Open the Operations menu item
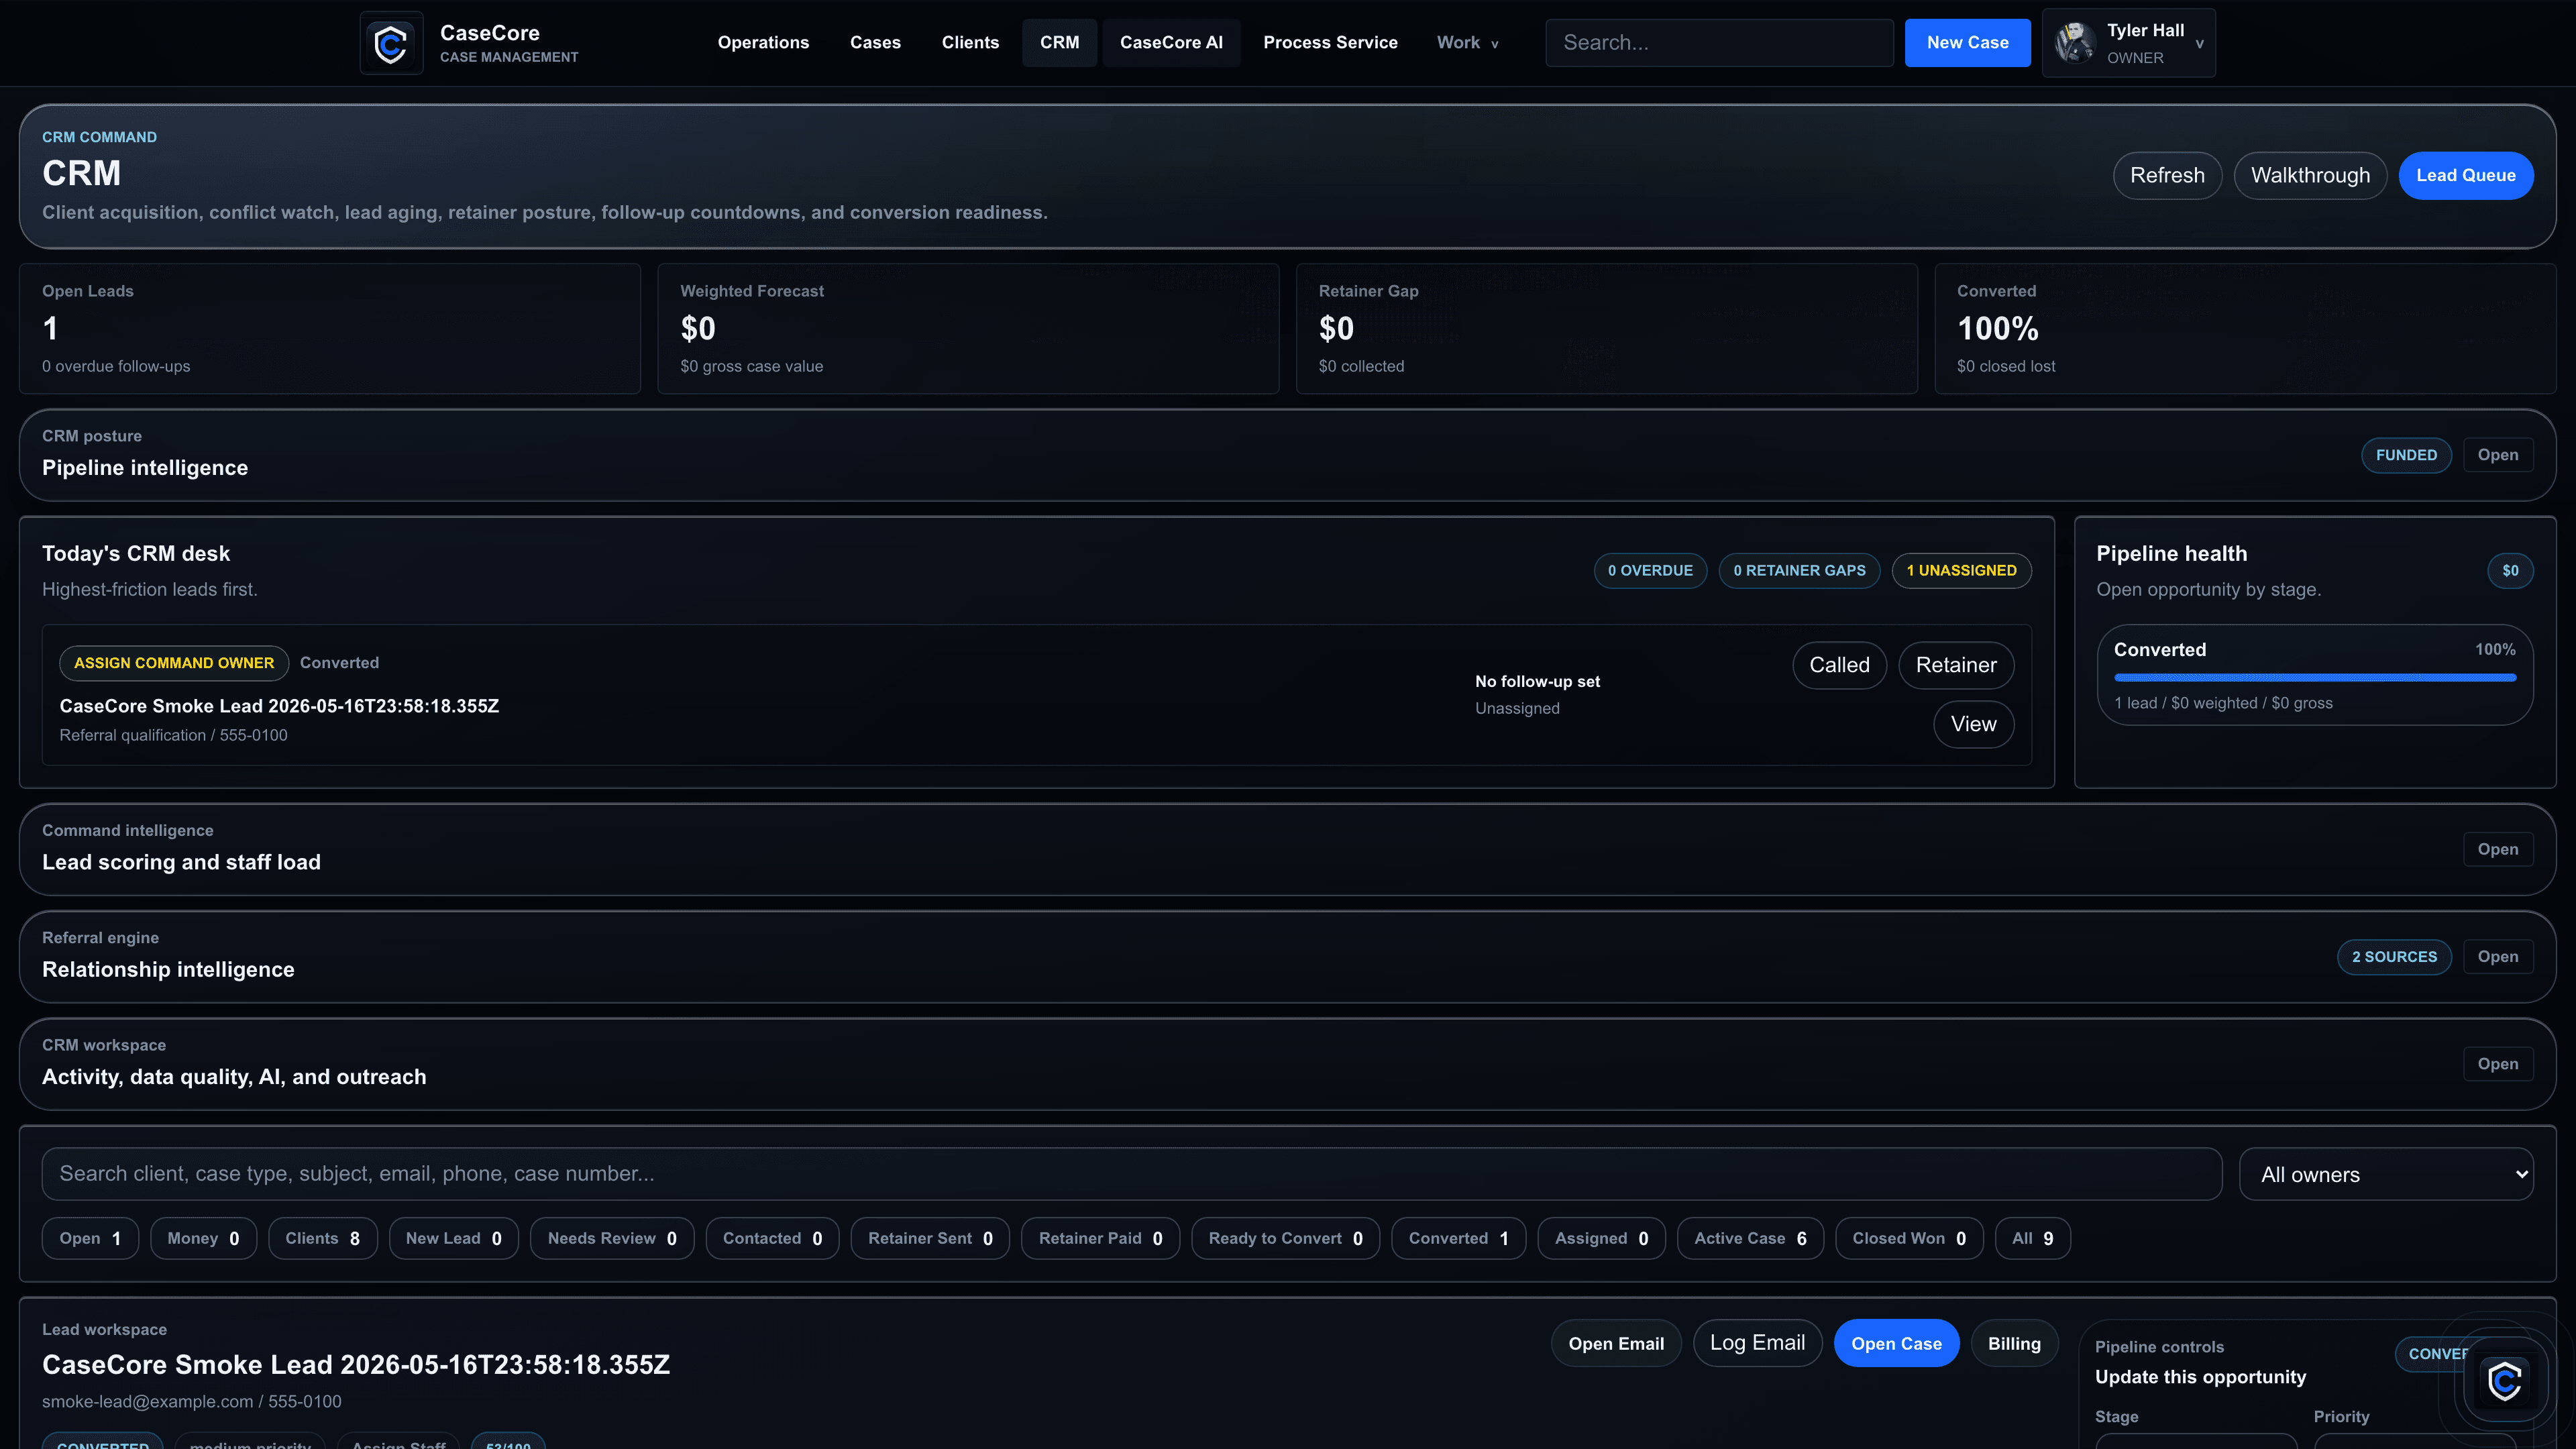Screen dimensions: 2576x1449 coord(763,43)
